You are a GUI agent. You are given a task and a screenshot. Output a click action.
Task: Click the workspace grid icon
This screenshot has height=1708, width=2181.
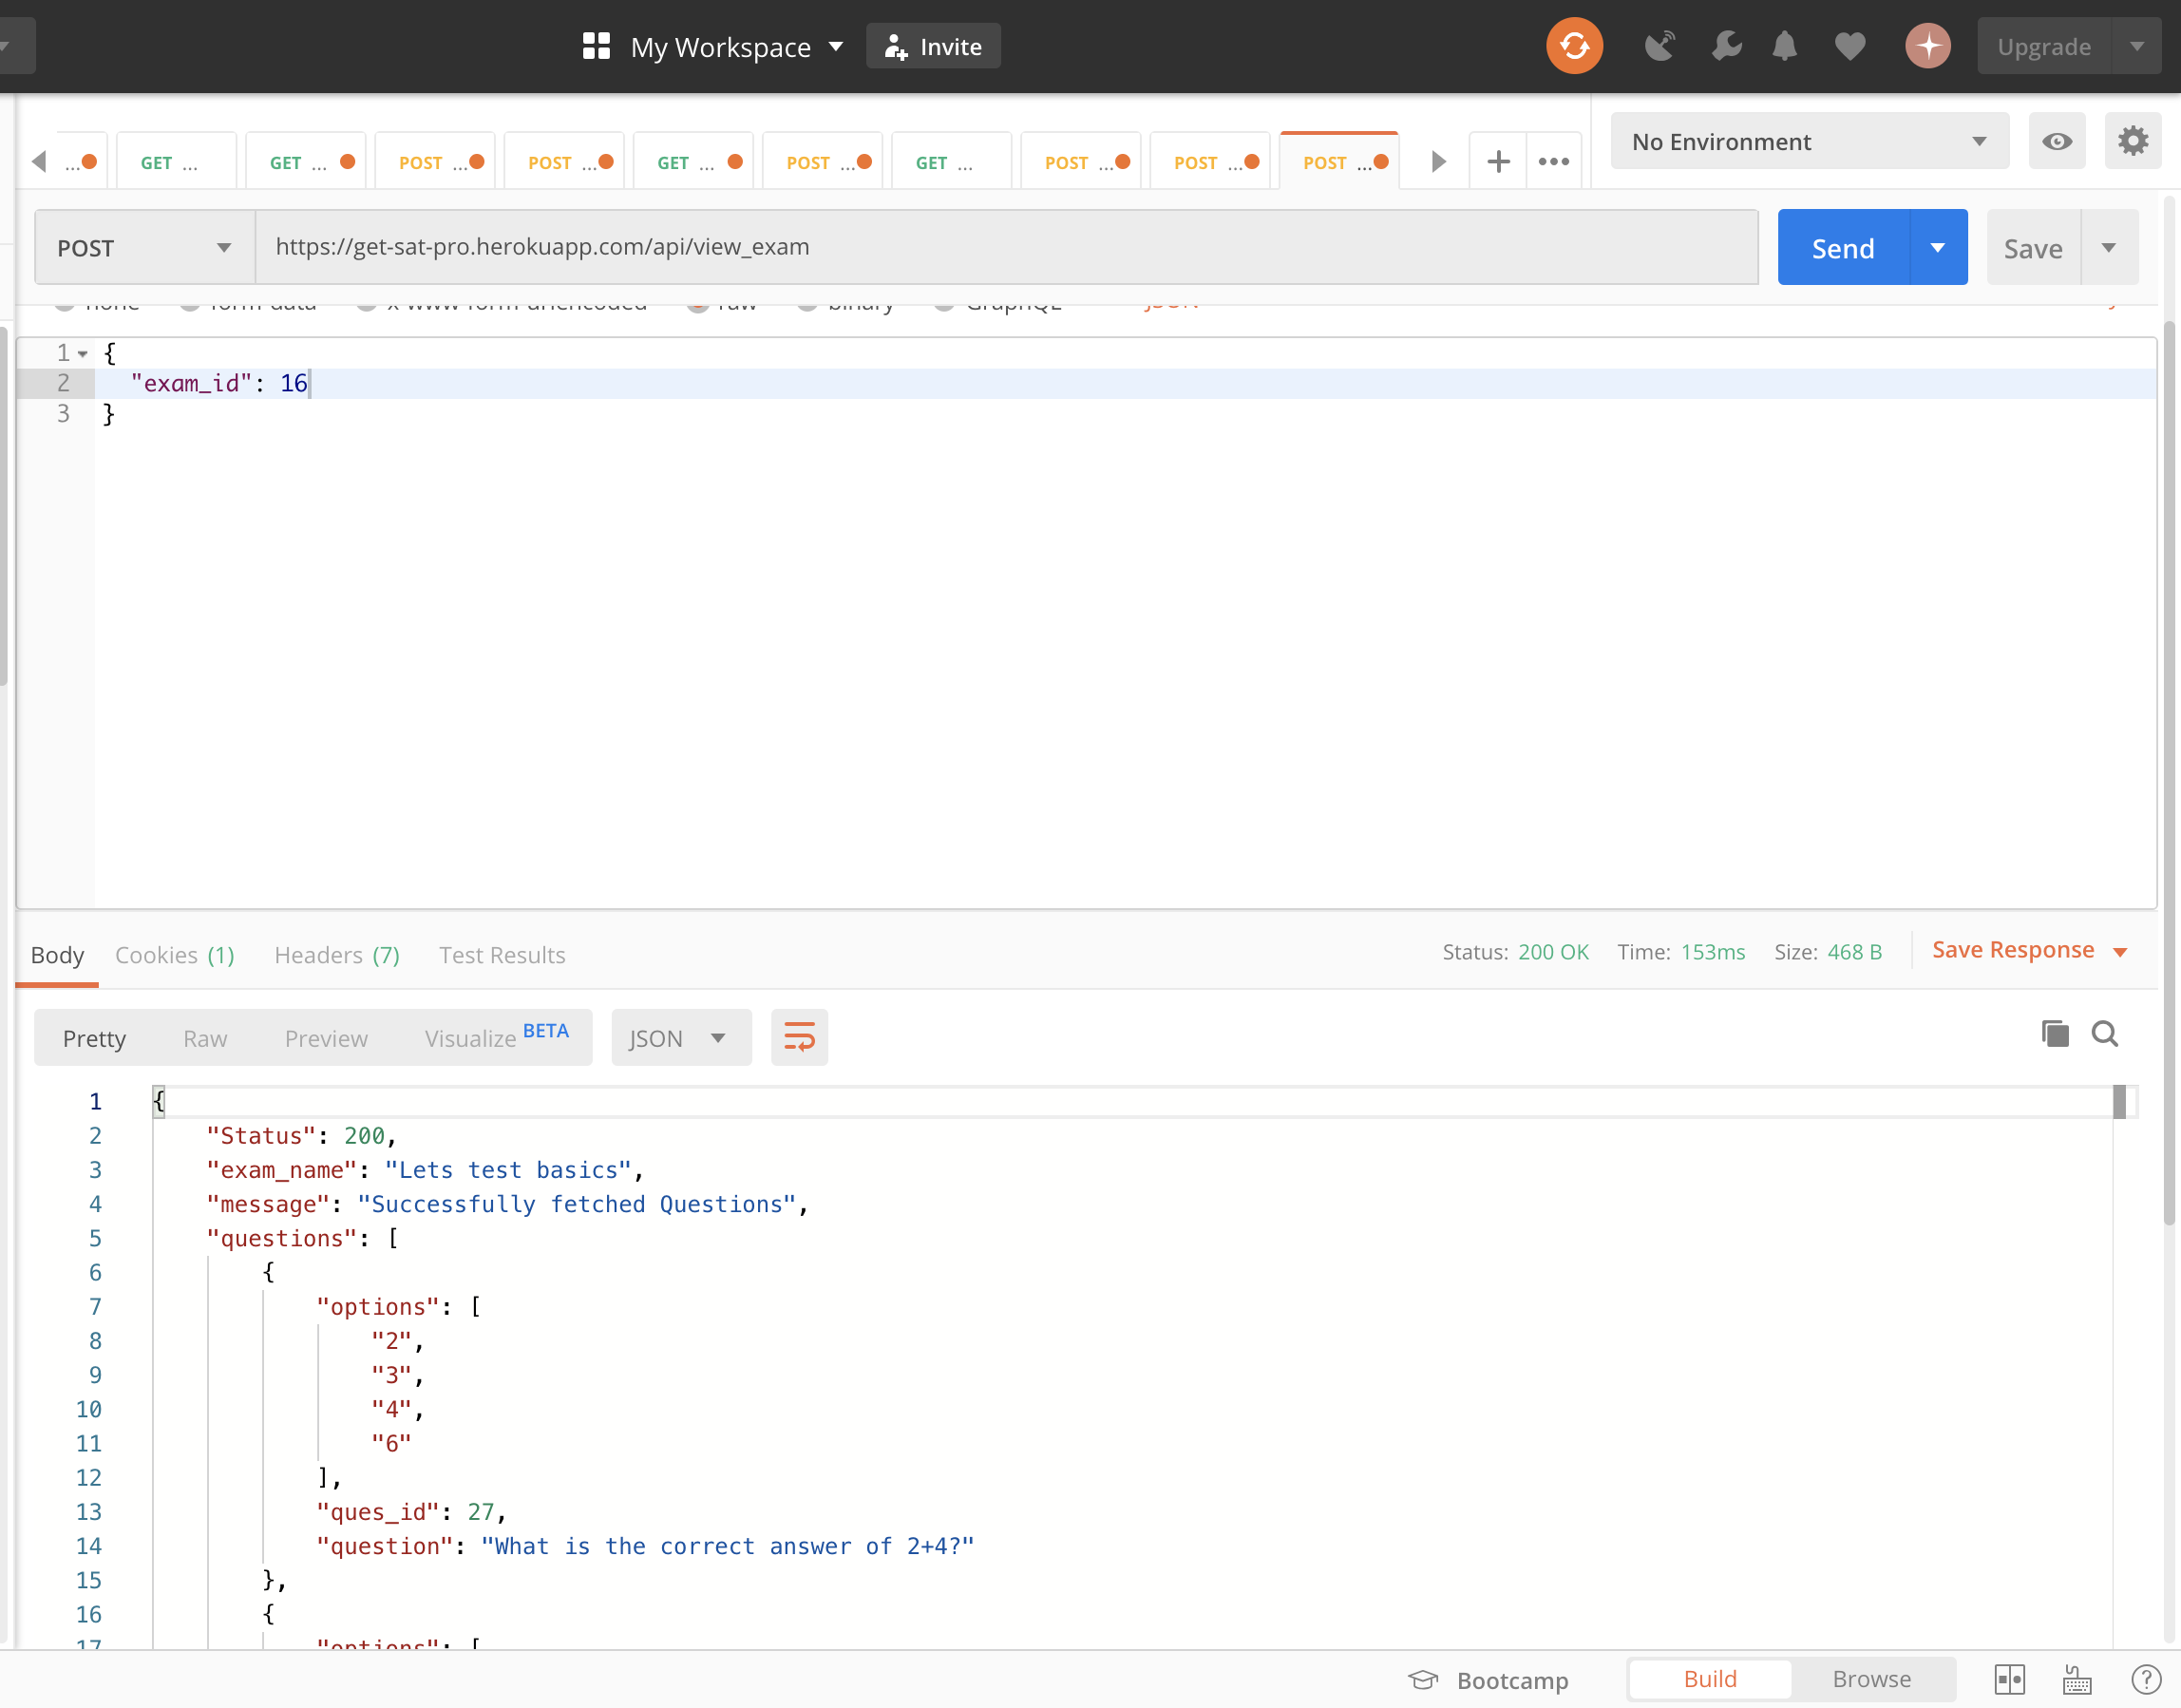click(x=596, y=46)
